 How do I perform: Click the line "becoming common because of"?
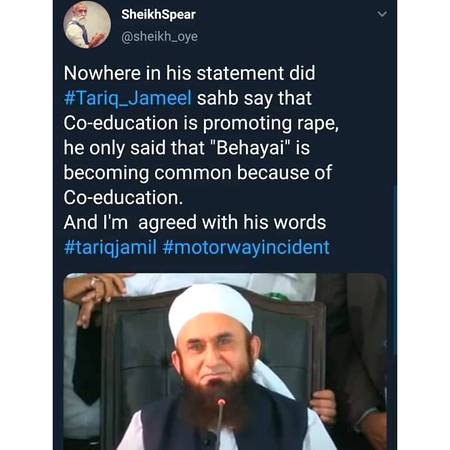coord(198,173)
